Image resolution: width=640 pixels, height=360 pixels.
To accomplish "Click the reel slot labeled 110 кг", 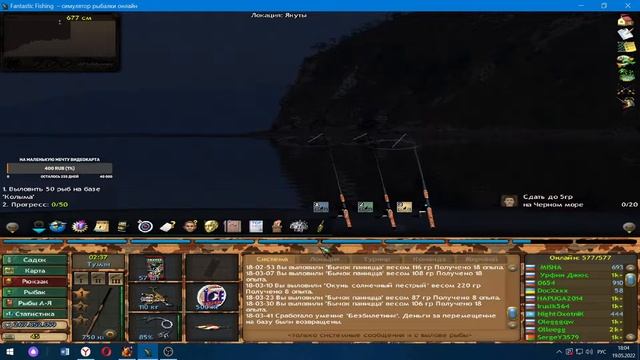I will point(155,297).
